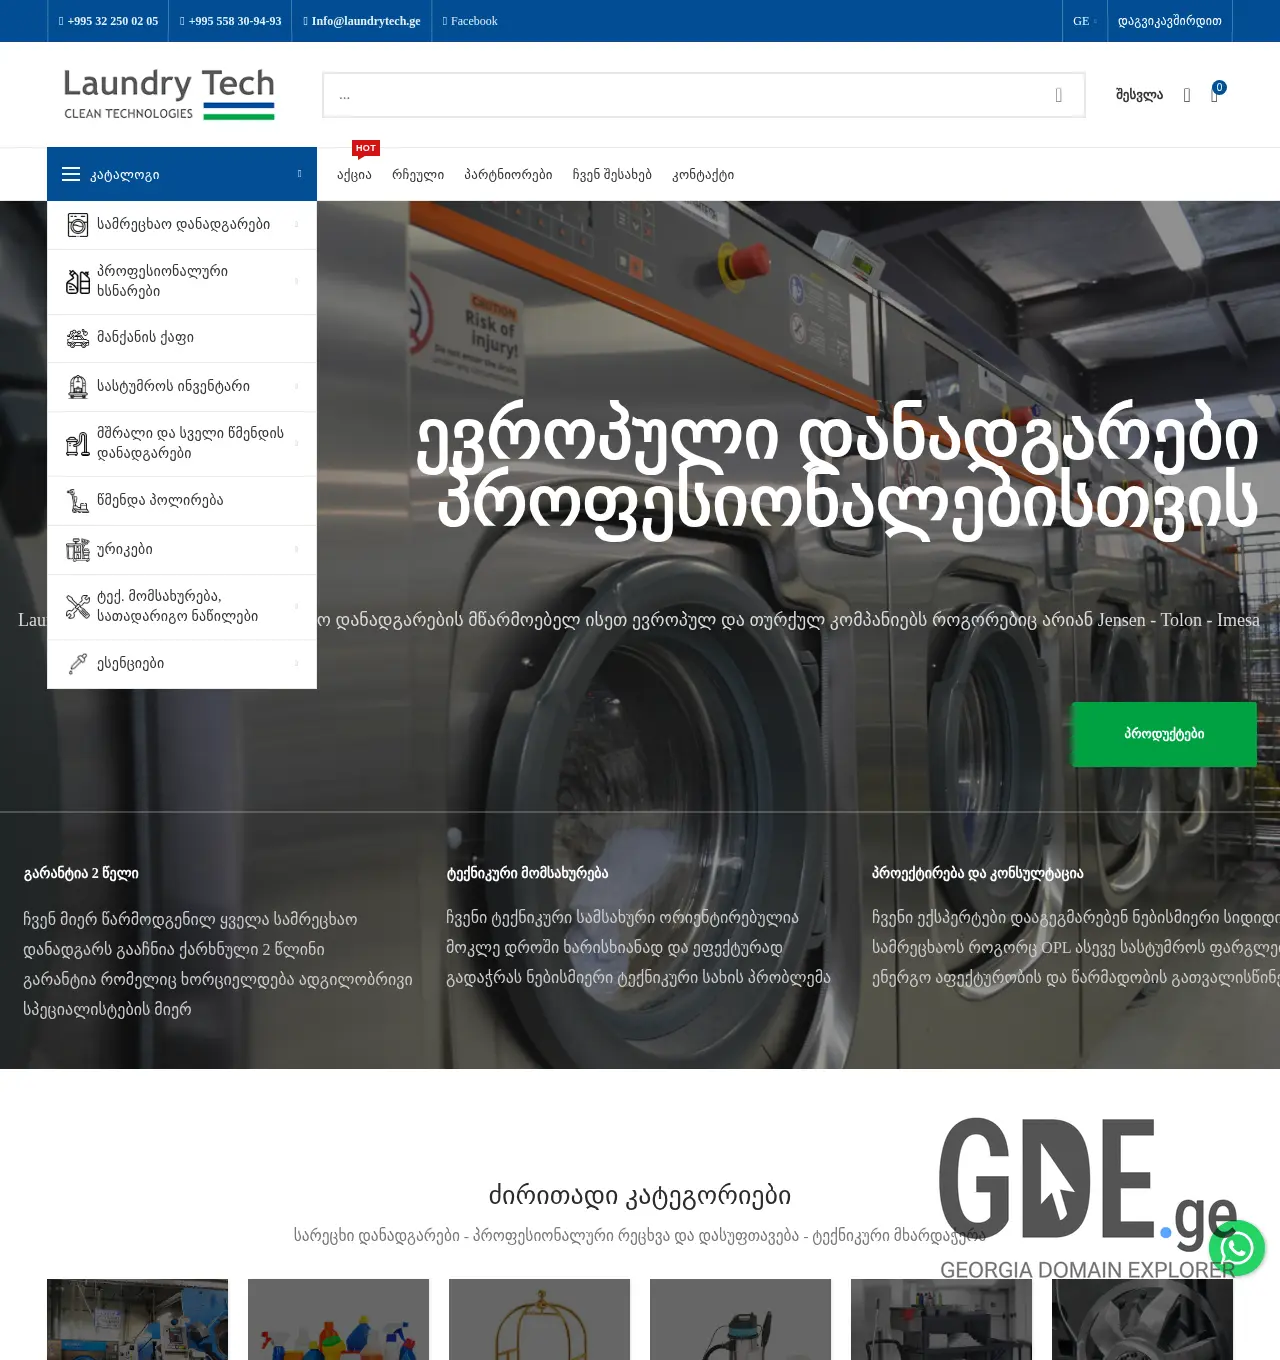Expand the ურიკები category submenu arrow
The image size is (1280, 1360).
tap(296, 549)
